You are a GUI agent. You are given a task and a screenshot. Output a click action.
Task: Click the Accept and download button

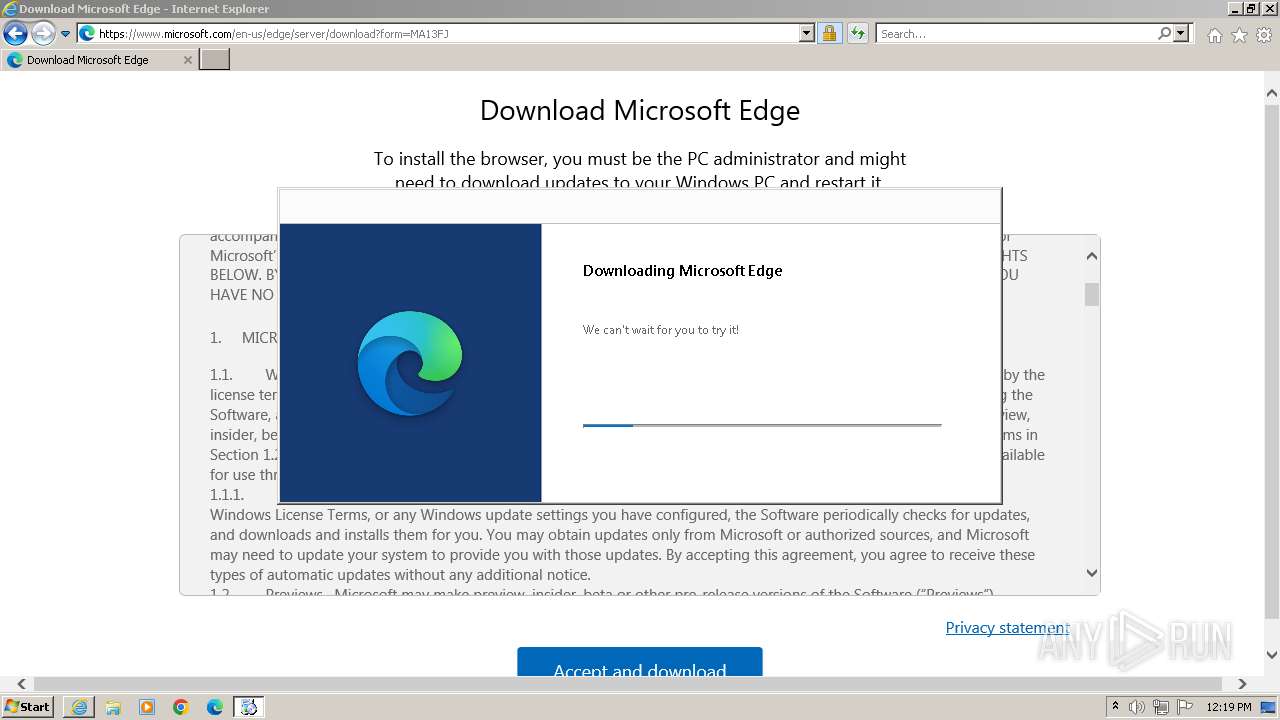(640, 661)
